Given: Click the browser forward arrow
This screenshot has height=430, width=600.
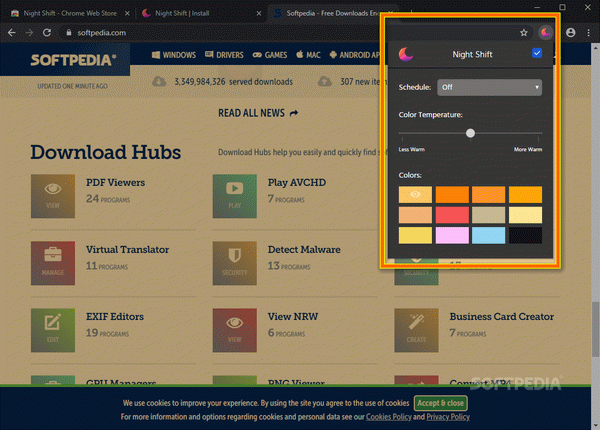Looking at the screenshot, I should (29, 33).
